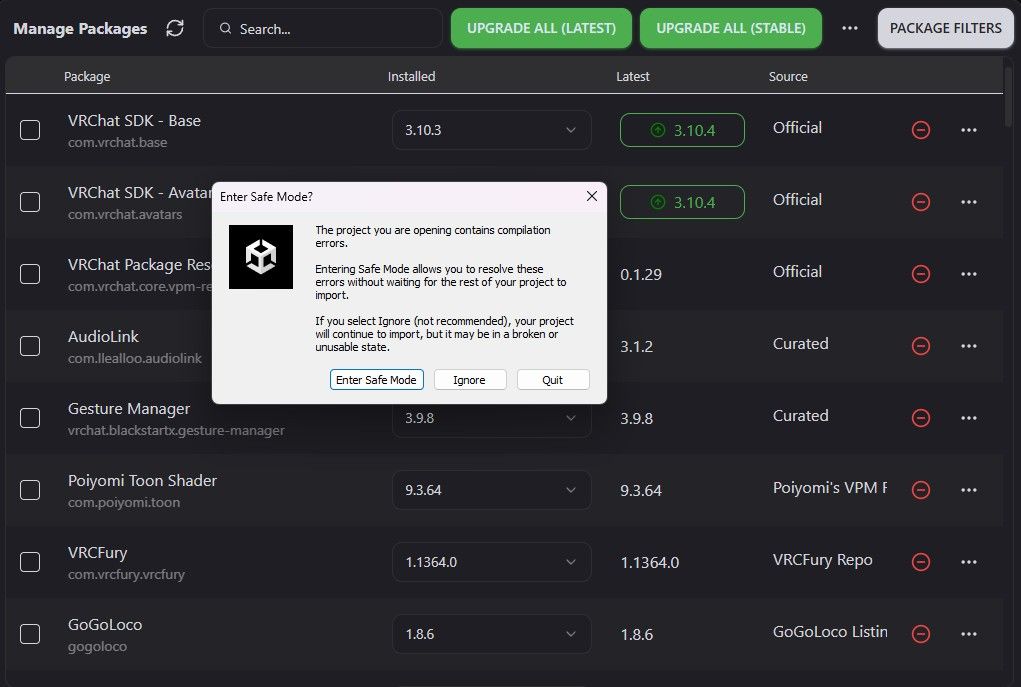Click Upgrade All (Stable)

(731, 28)
